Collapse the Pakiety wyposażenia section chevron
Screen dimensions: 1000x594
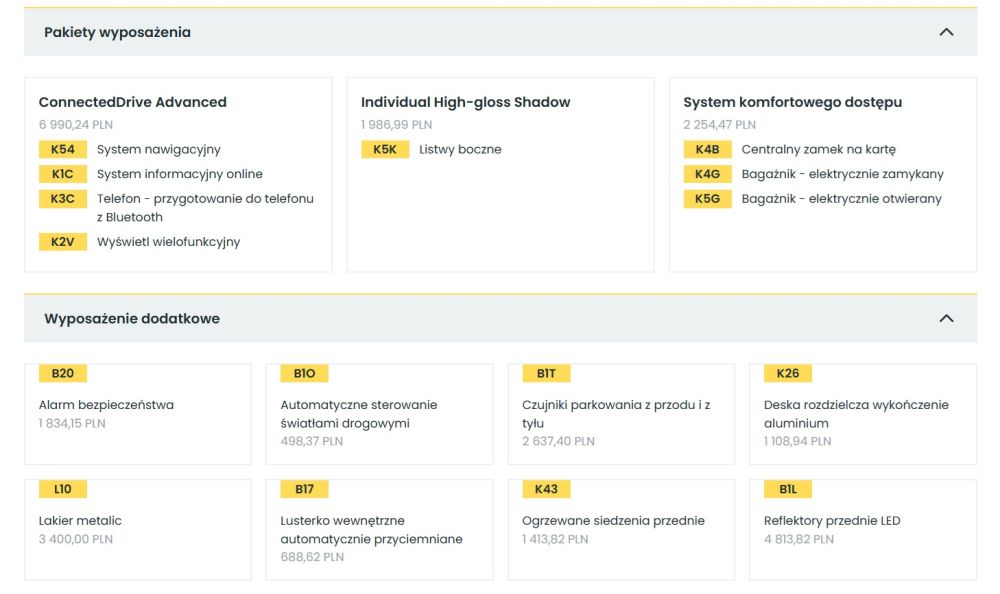click(x=946, y=32)
